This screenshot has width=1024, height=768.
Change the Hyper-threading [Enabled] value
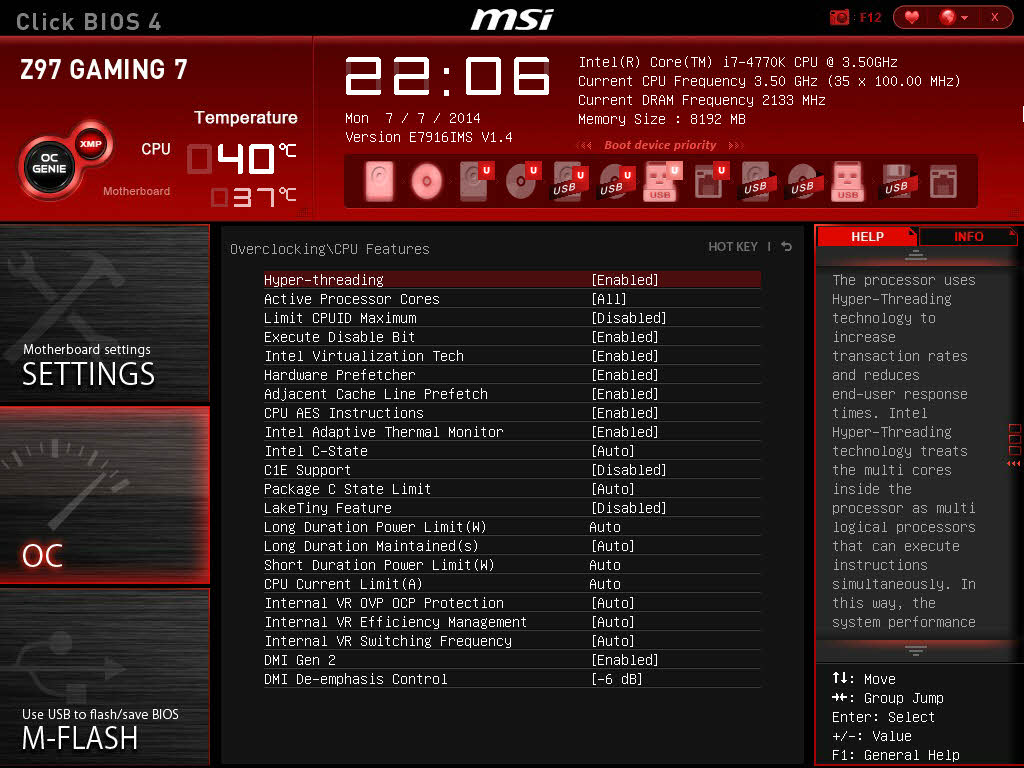(625, 280)
